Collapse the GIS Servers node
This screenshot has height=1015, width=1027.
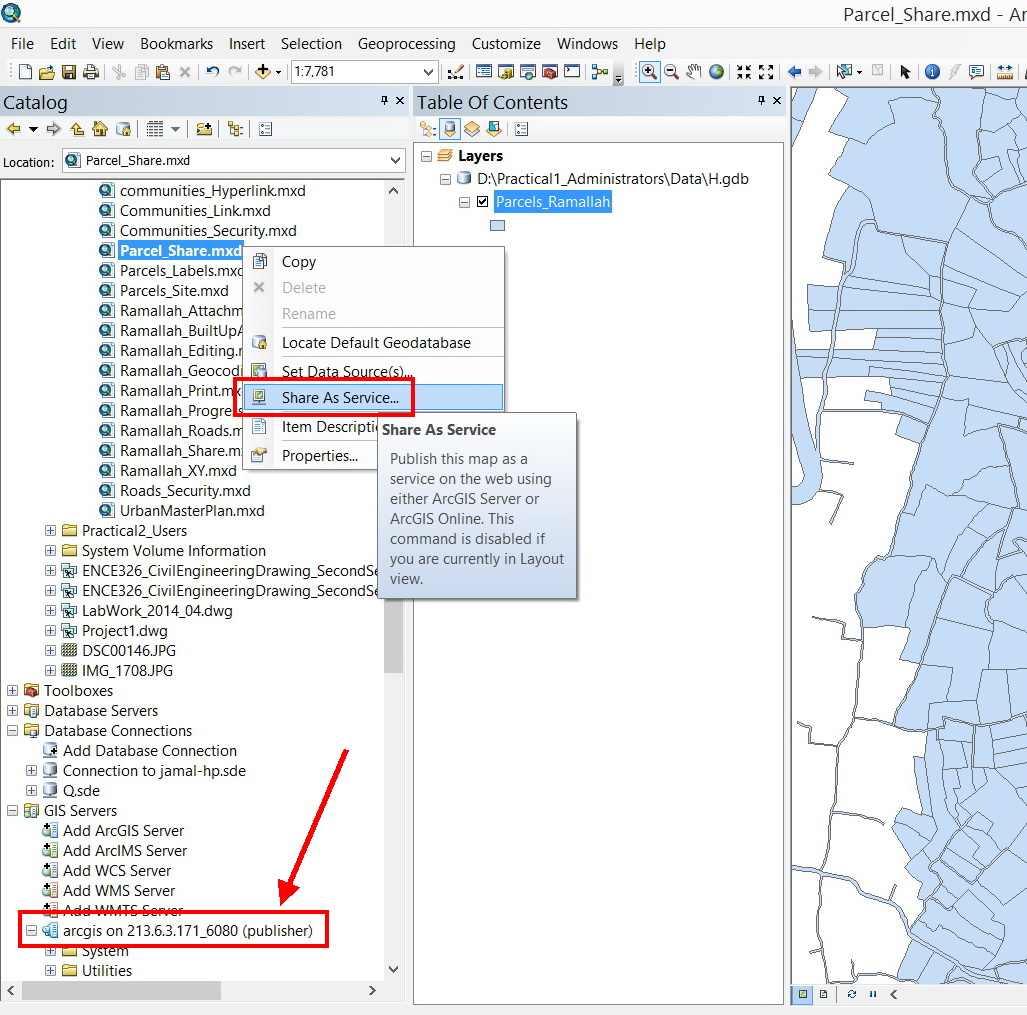13,811
